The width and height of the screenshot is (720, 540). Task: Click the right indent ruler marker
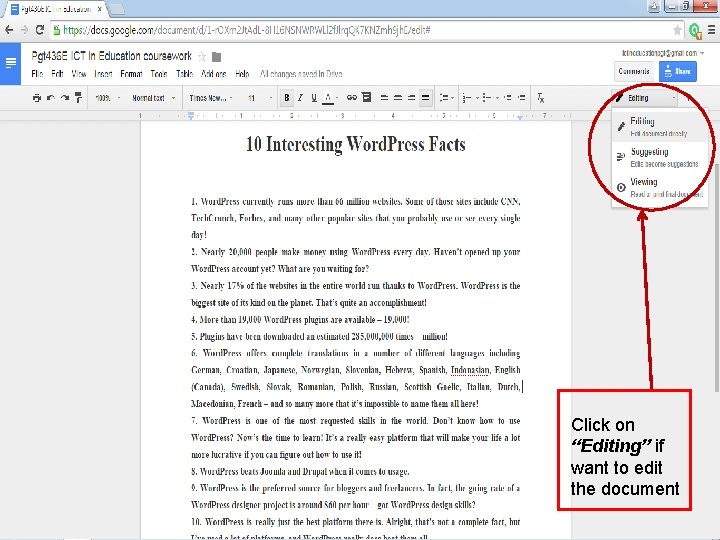coord(520,118)
